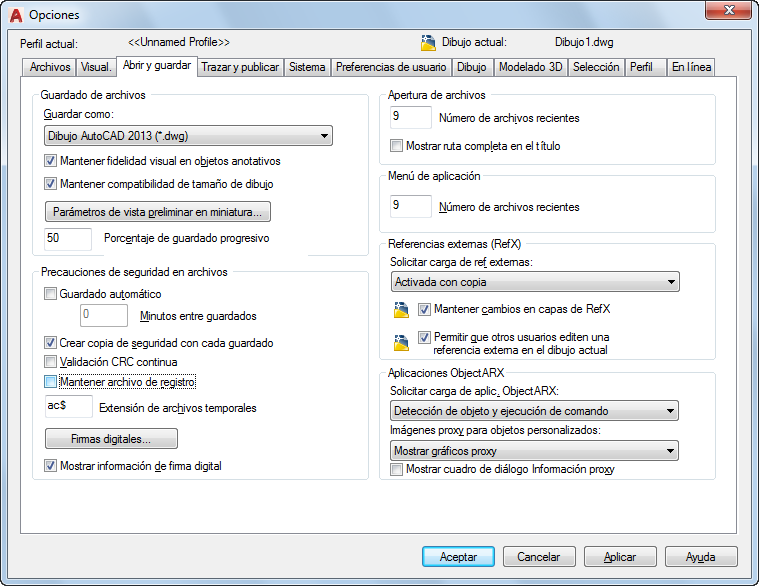
Task: Open the Selección tab
Action: pos(596,67)
